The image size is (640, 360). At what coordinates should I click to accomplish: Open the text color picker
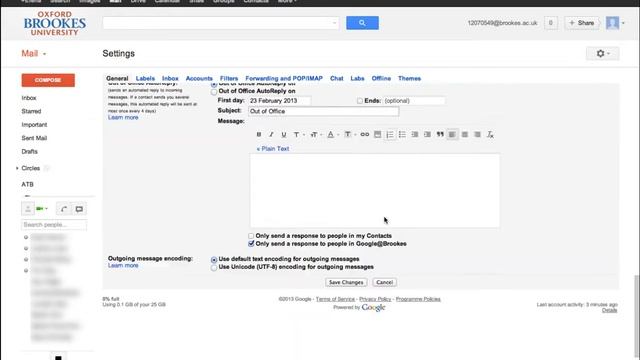point(331,134)
